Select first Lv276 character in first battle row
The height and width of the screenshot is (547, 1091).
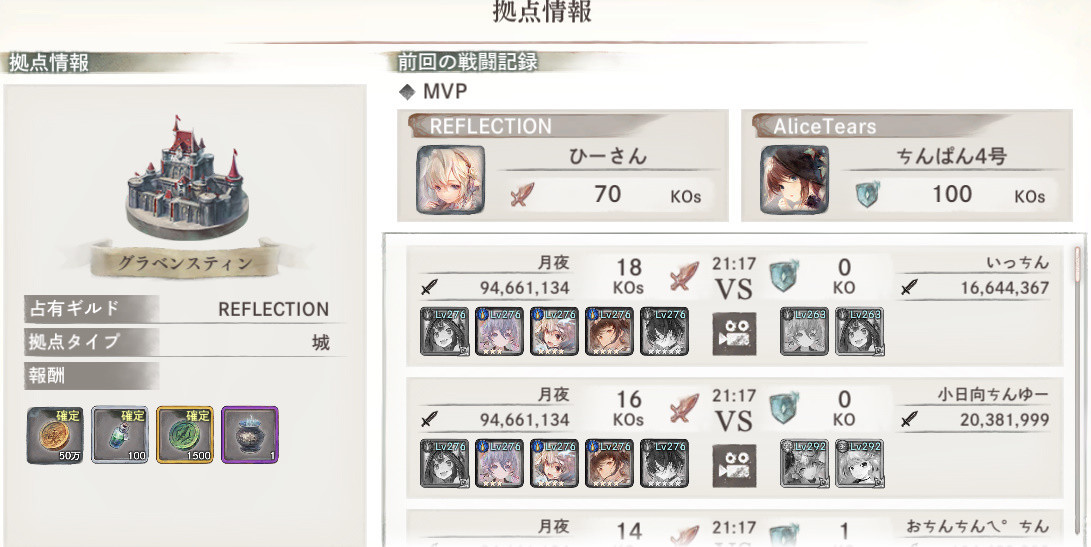point(445,331)
